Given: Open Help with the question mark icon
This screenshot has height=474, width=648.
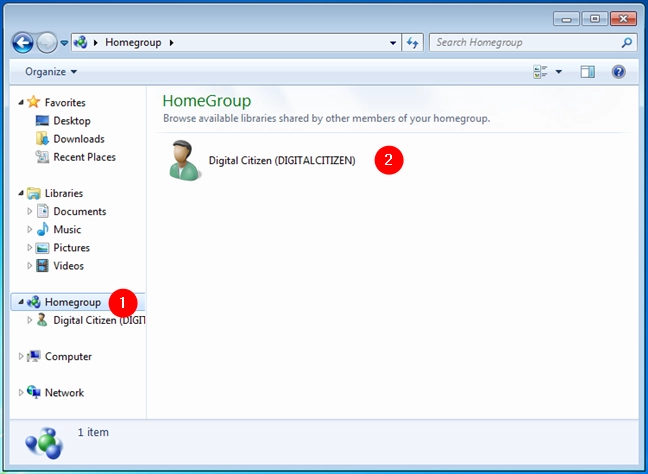Looking at the screenshot, I should (x=619, y=72).
